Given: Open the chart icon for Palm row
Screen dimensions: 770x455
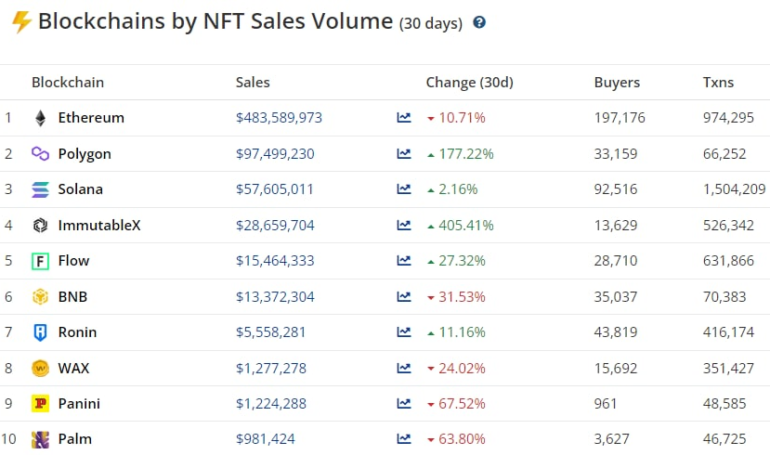Looking at the screenshot, I should tap(404, 439).
